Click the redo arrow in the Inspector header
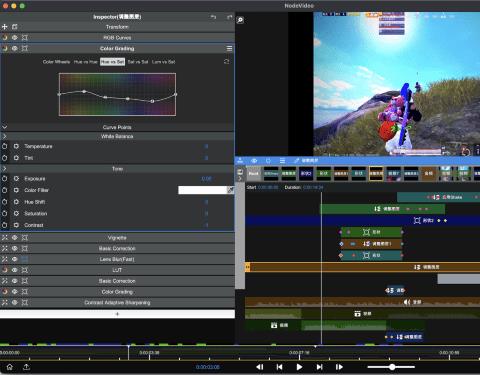480x375 pixels. click(230, 17)
